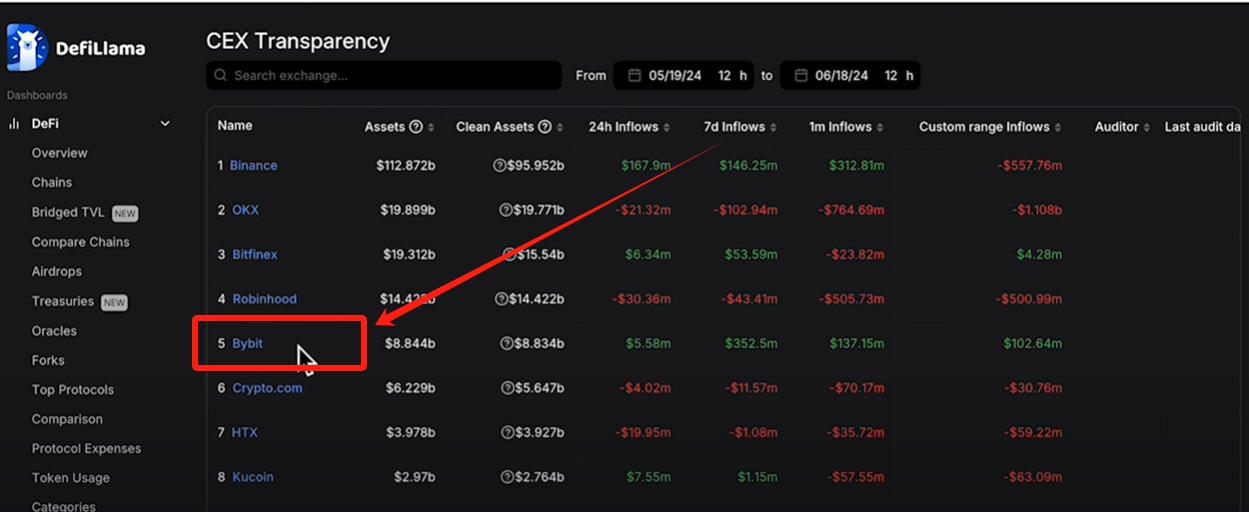Open the Bybit exchange link

[x=247, y=344]
